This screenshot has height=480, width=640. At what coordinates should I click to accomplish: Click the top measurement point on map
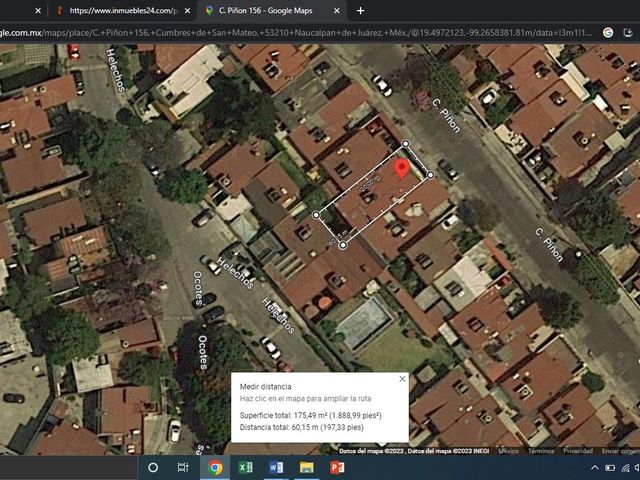coord(405,144)
